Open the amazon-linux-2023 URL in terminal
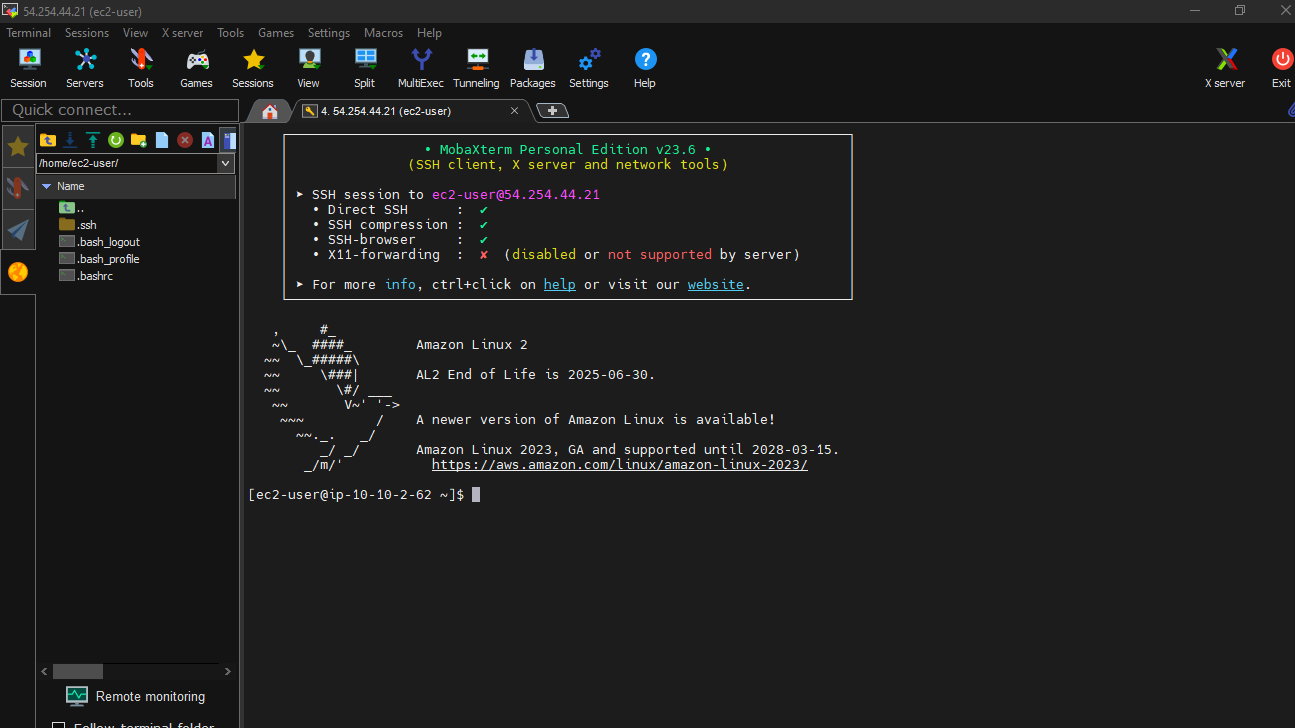Screen dimensions: 1295x728 tap(620, 465)
